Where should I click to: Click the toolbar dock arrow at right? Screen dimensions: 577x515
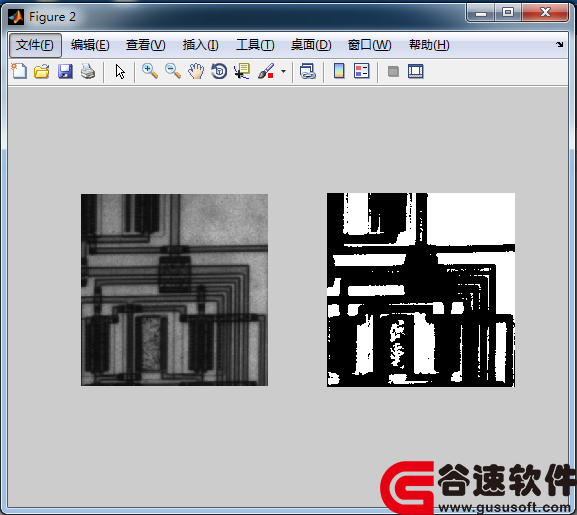click(560, 45)
